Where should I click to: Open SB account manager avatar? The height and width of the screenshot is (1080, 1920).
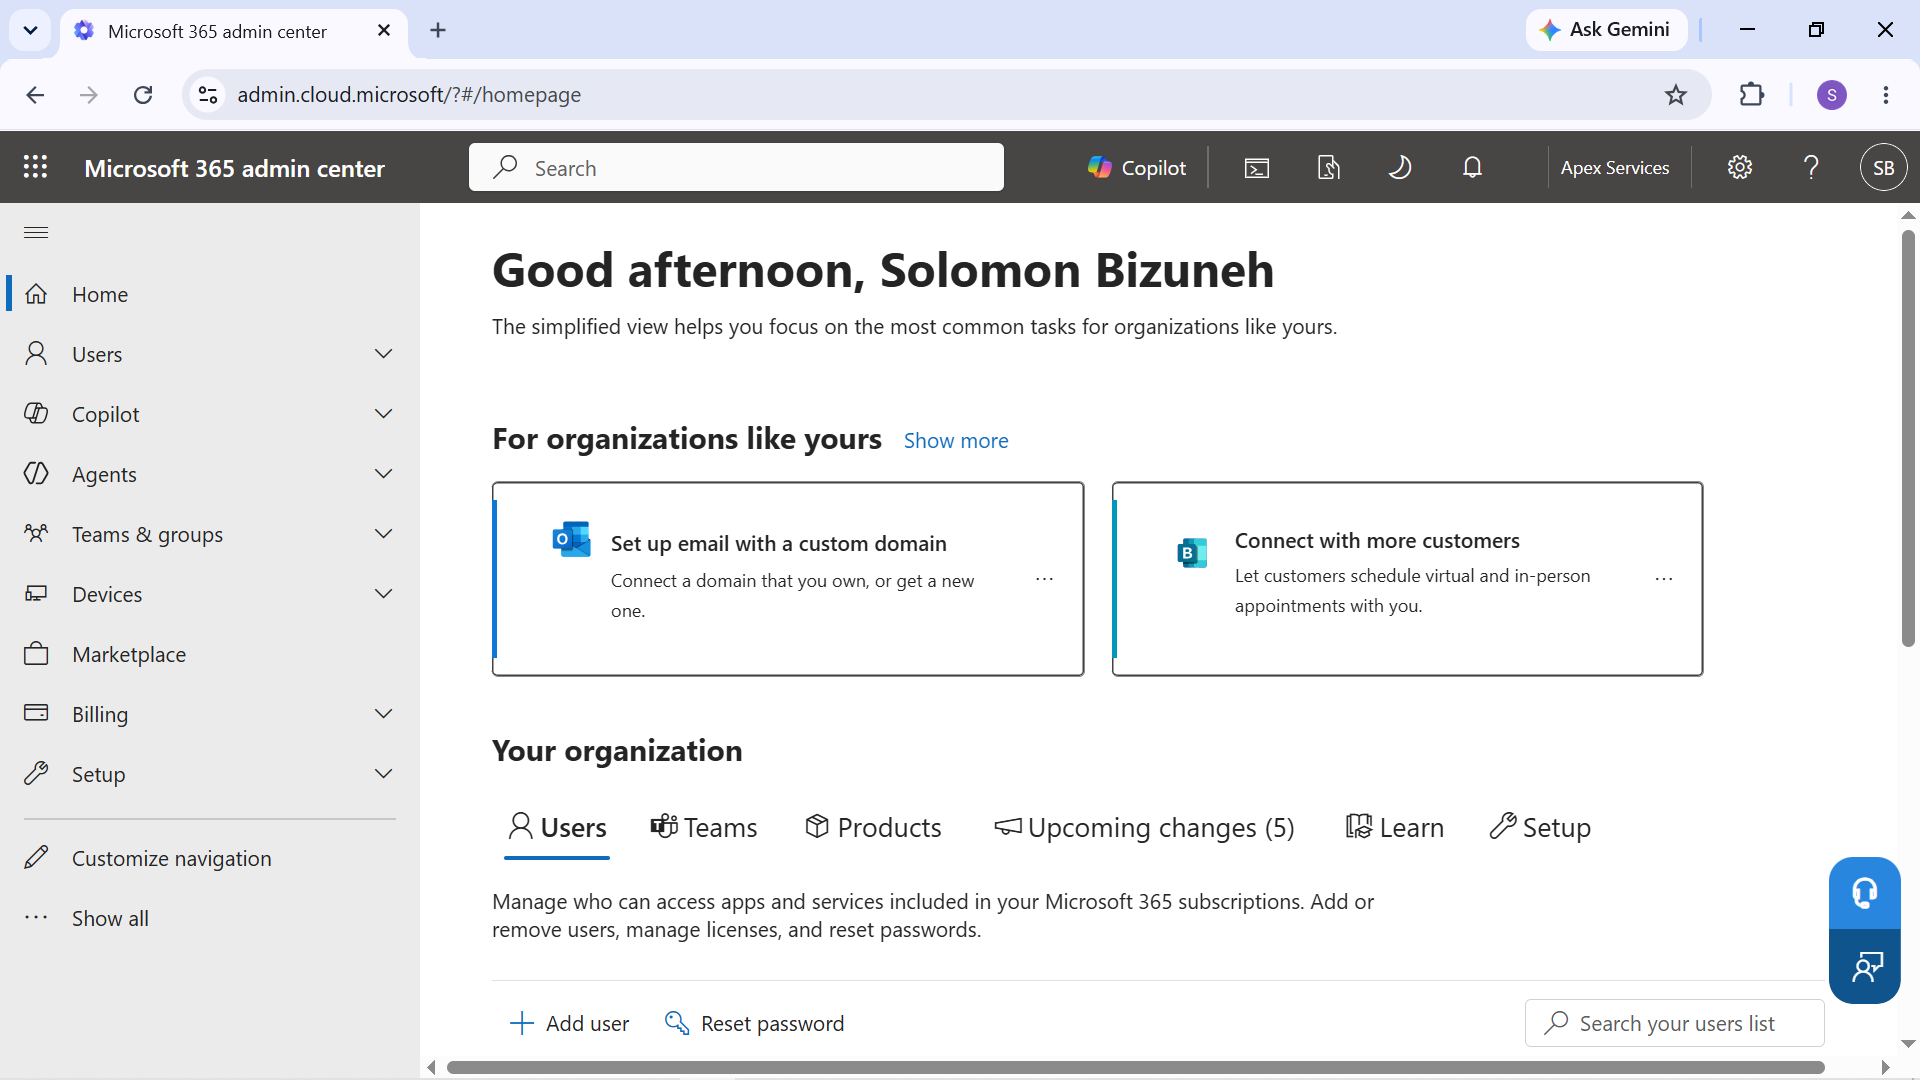(1884, 168)
